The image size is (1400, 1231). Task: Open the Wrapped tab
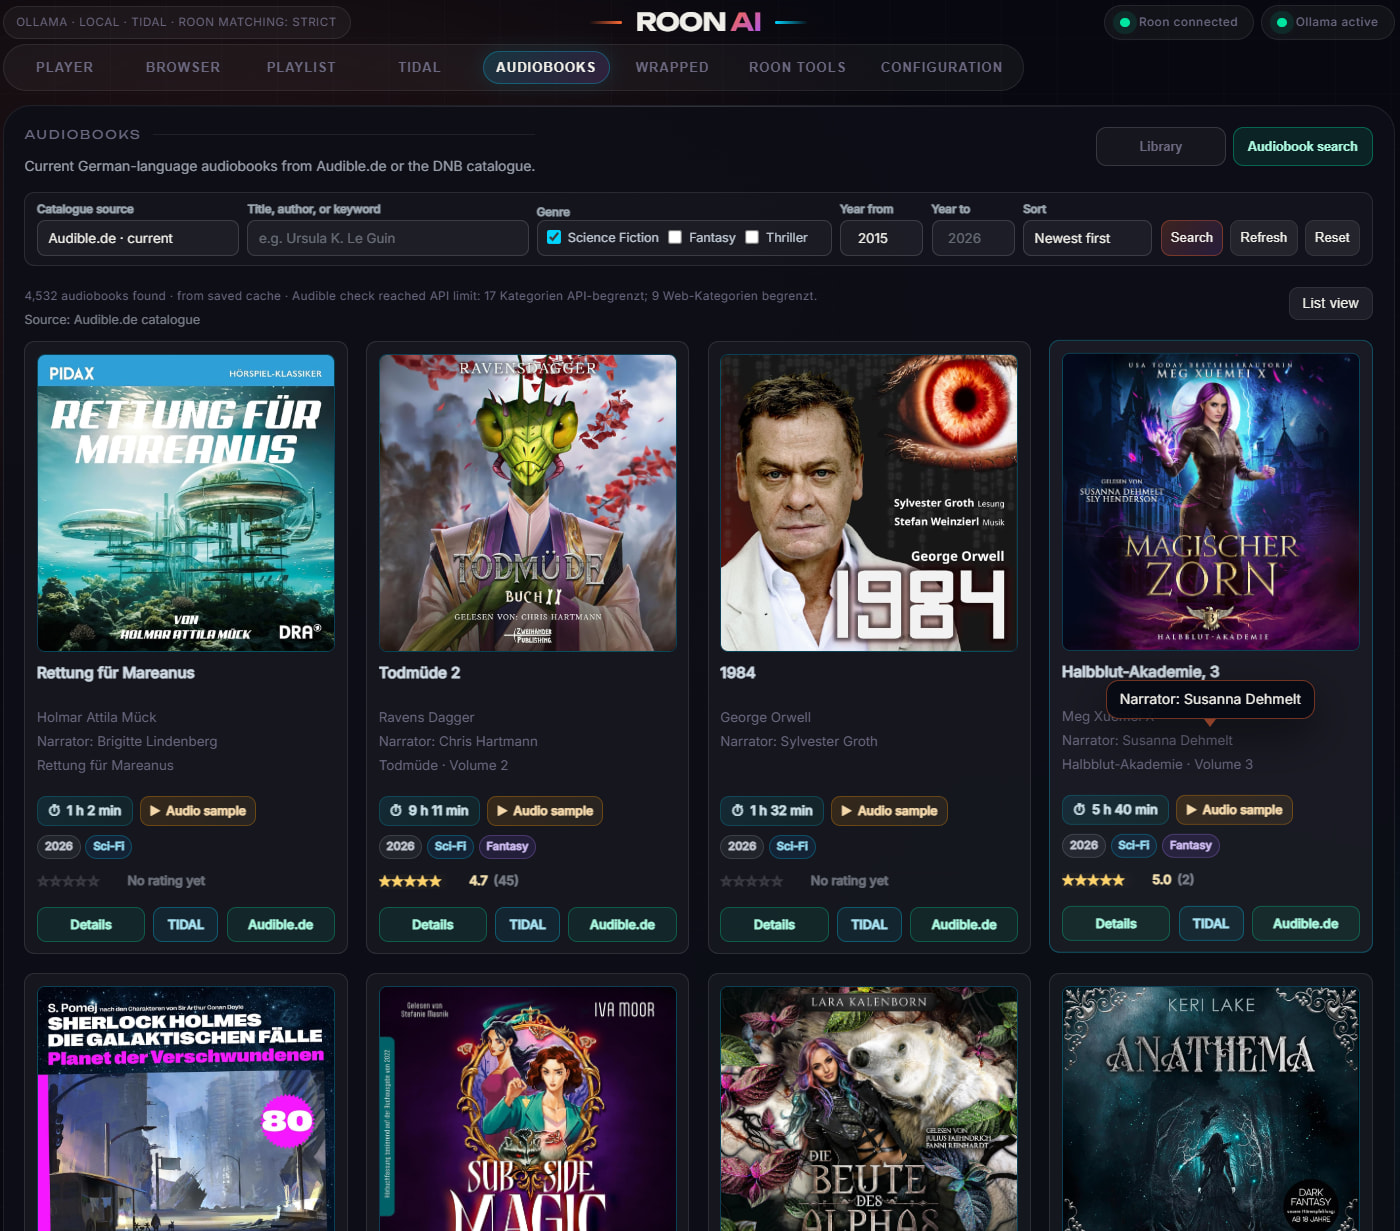672,67
